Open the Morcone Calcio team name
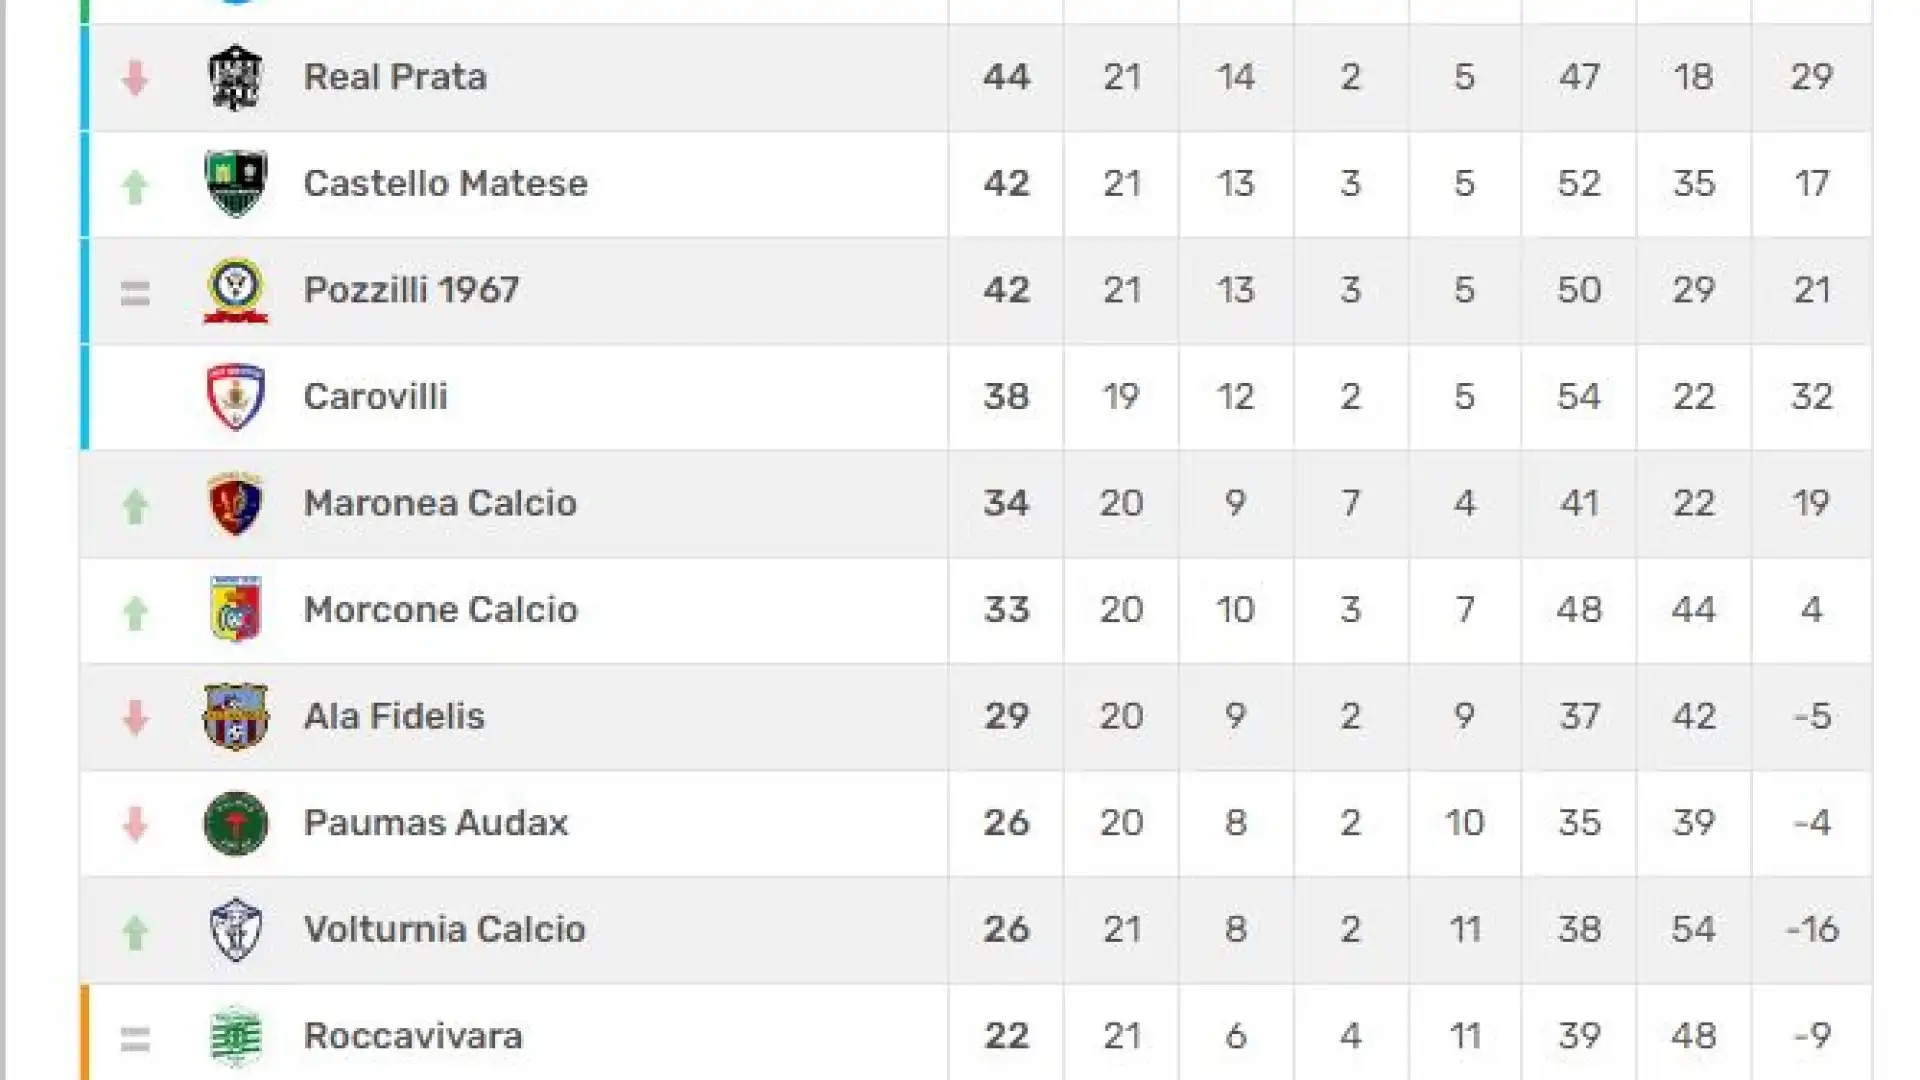 pyautogui.click(x=440, y=610)
